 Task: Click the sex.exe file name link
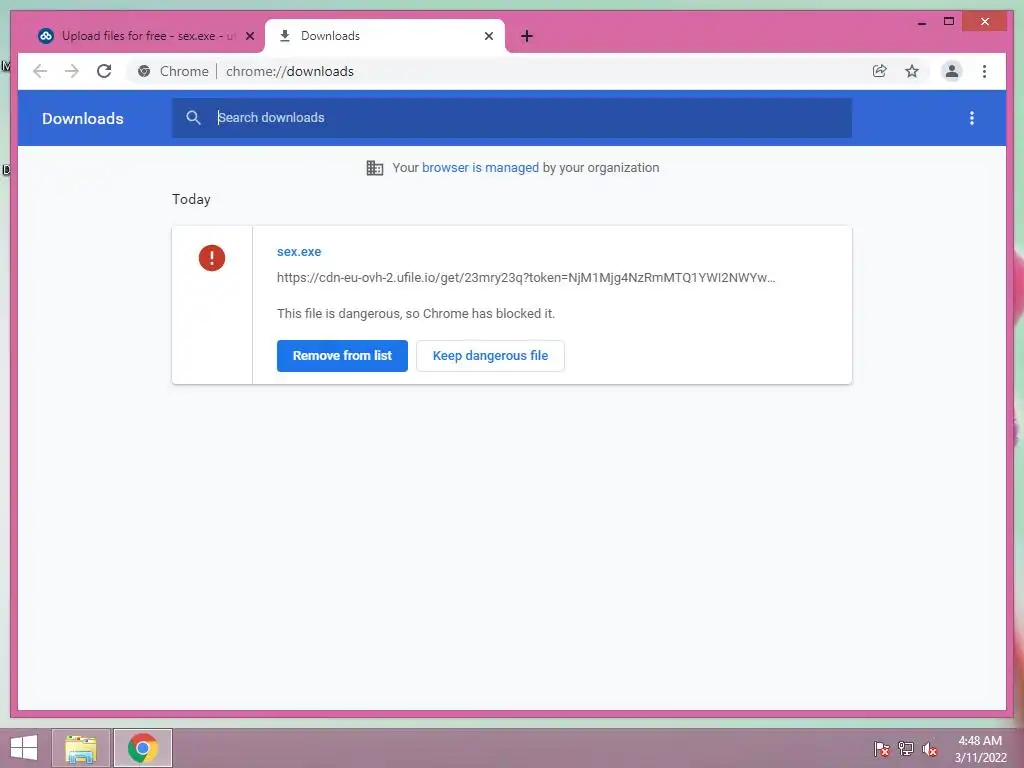pyautogui.click(x=299, y=251)
